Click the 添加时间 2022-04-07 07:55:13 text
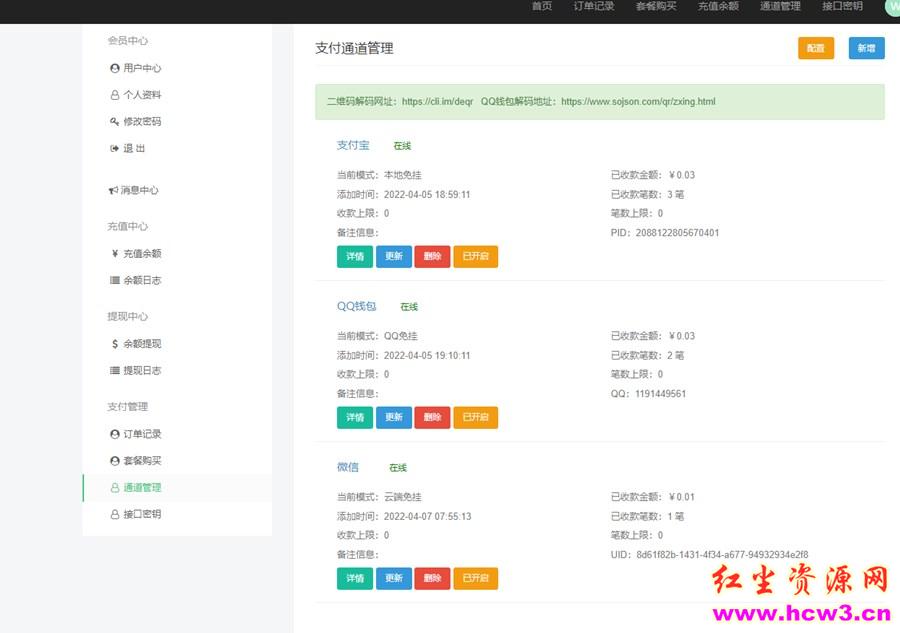 coord(404,517)
